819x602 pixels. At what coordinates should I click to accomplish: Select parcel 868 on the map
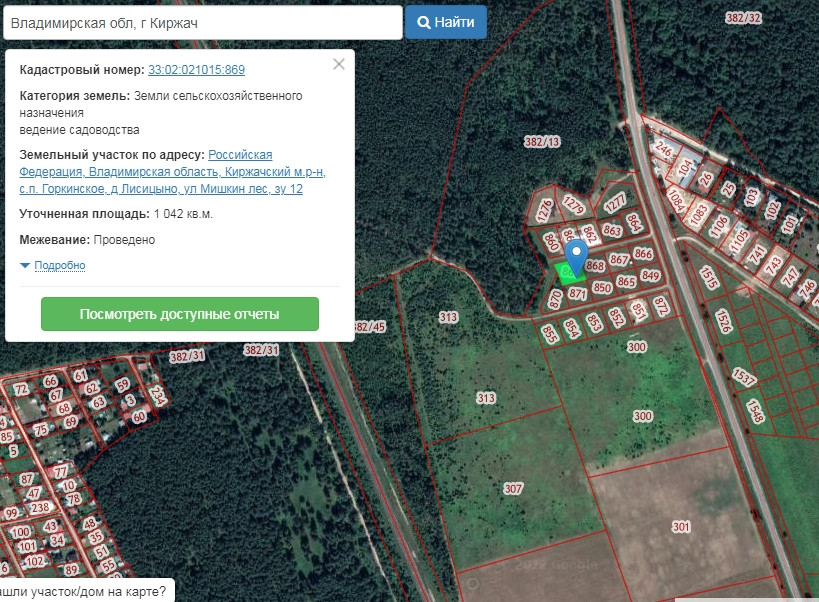[x=595, y=266]
